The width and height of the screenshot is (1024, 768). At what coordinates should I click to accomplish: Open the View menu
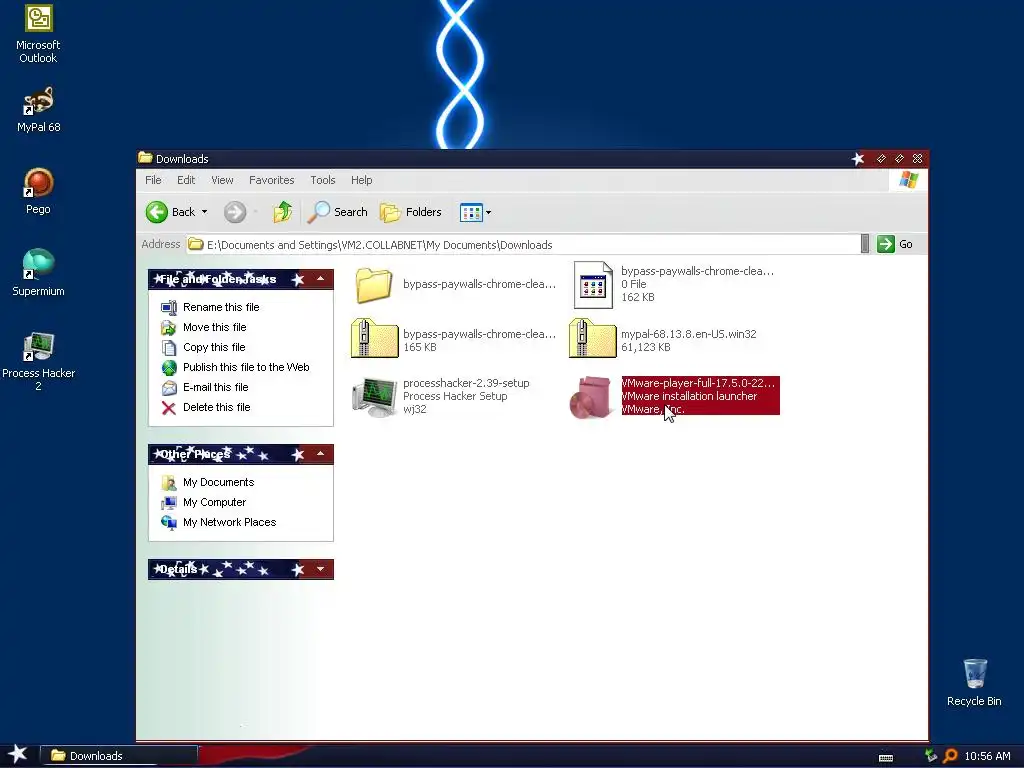click(222, 180)
